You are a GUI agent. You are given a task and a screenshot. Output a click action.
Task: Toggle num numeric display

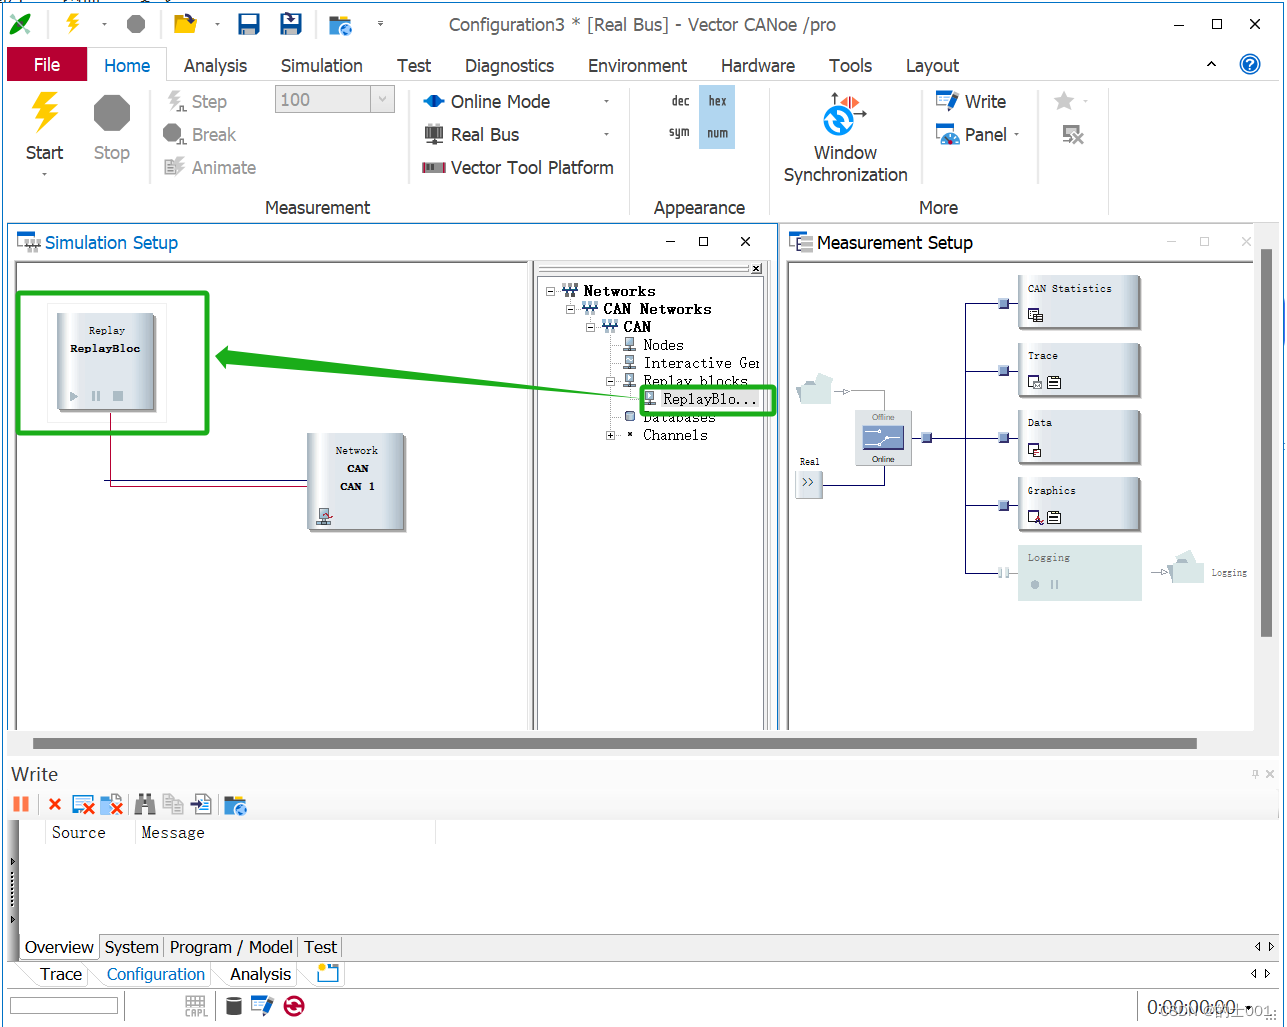pos(718,132)
